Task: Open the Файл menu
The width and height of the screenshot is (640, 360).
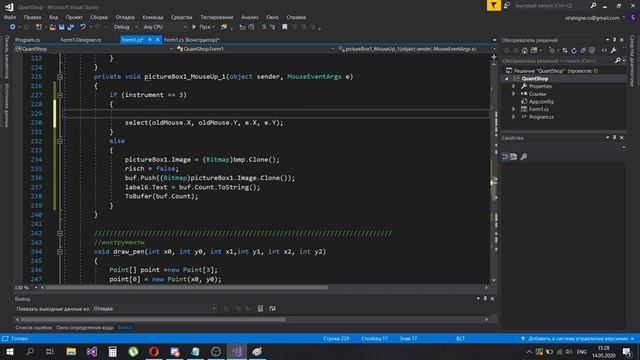Action: click(10, 17)
